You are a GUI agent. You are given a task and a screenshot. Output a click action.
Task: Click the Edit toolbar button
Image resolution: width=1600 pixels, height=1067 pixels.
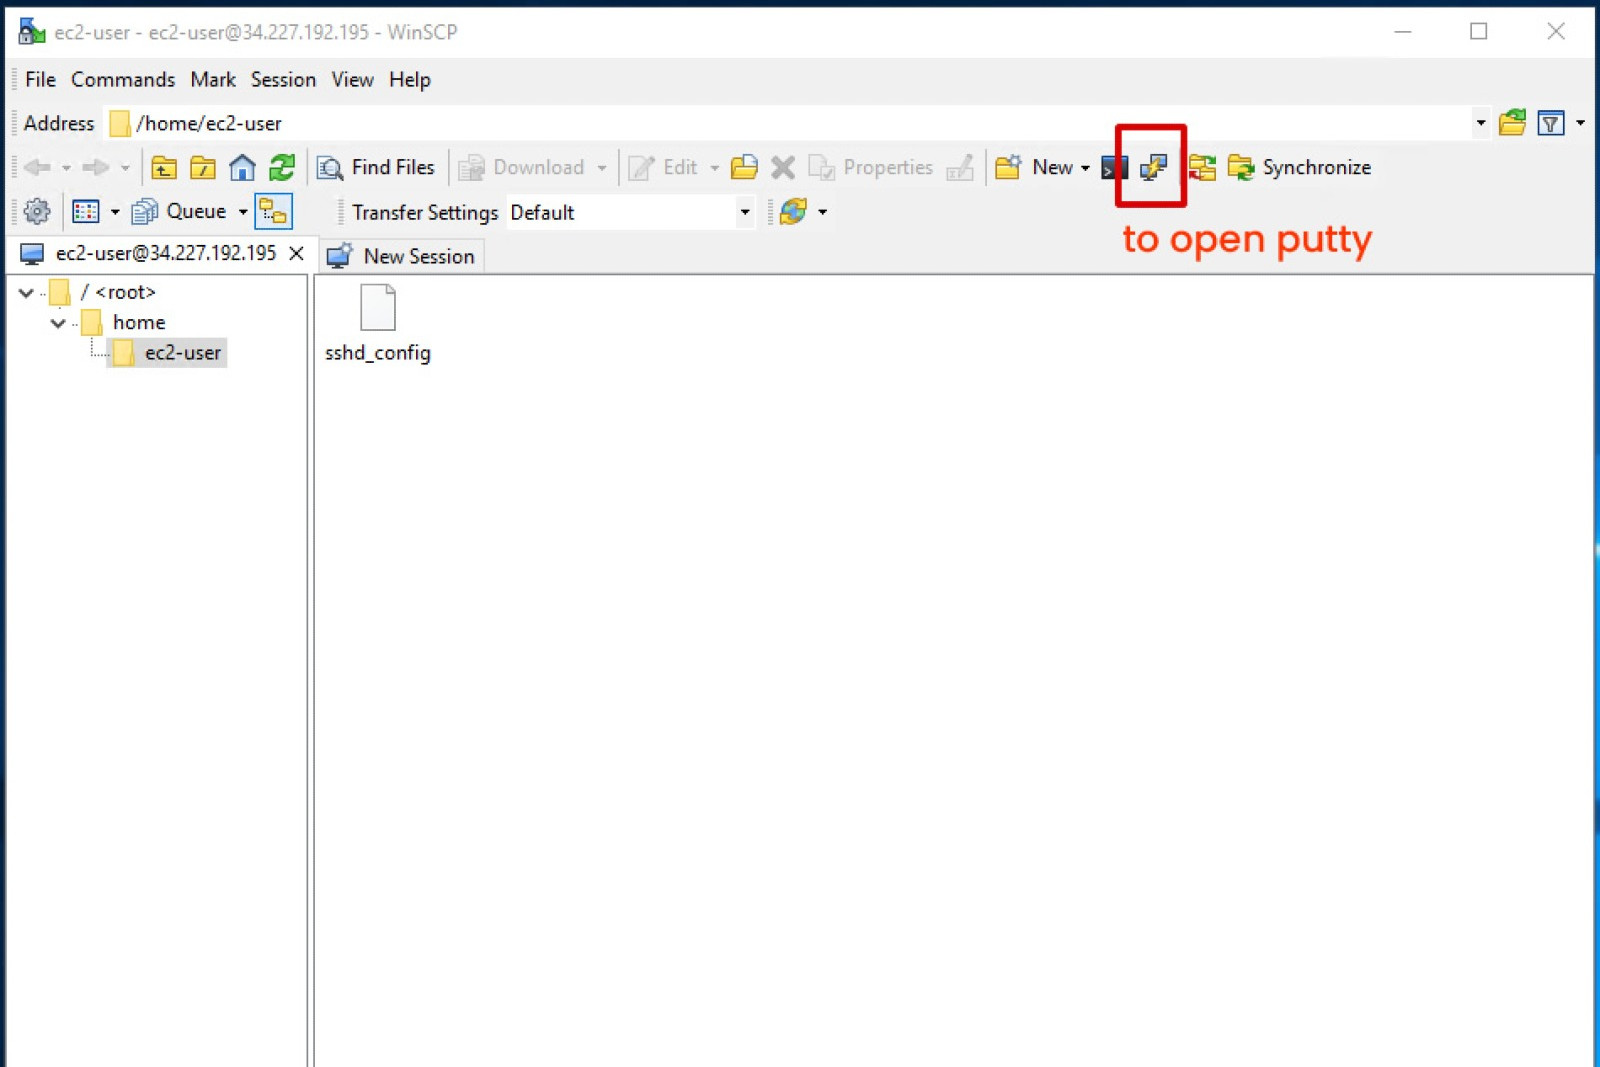tap(663, 168)
